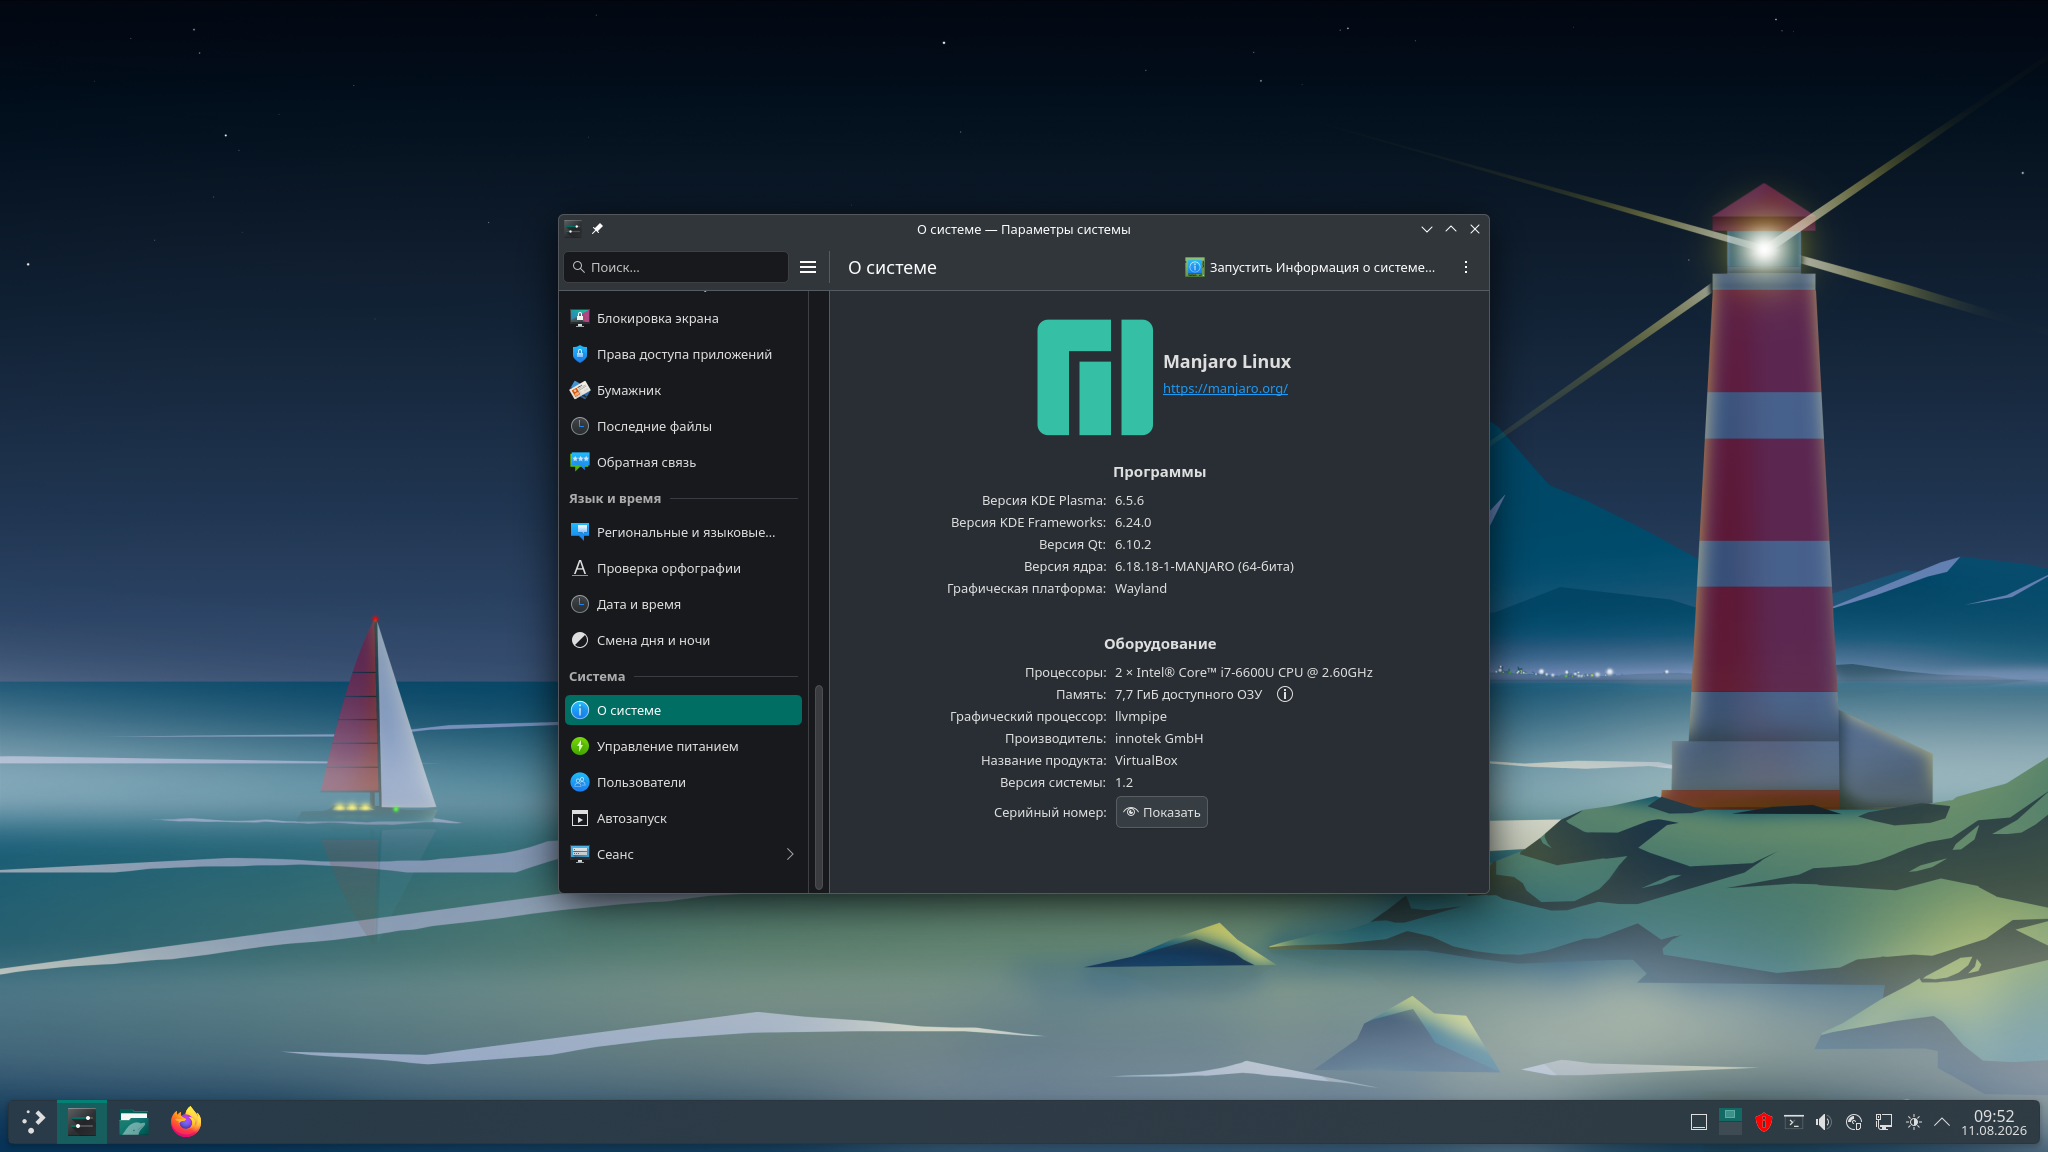2048x1152 pixels.
Task: Click the Manjaro logo image
Action: [1095, 377]
